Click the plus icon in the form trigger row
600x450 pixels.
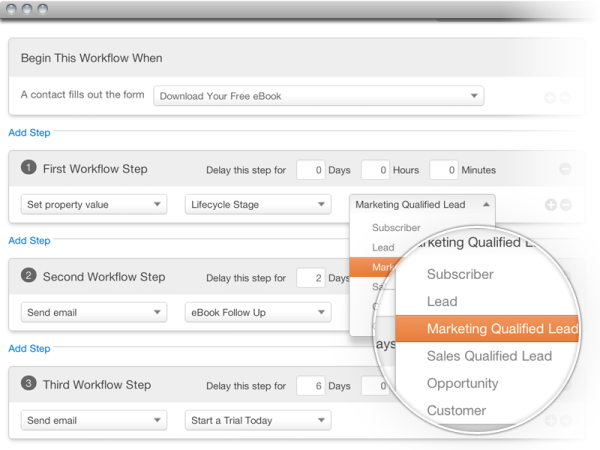point(549,98)
